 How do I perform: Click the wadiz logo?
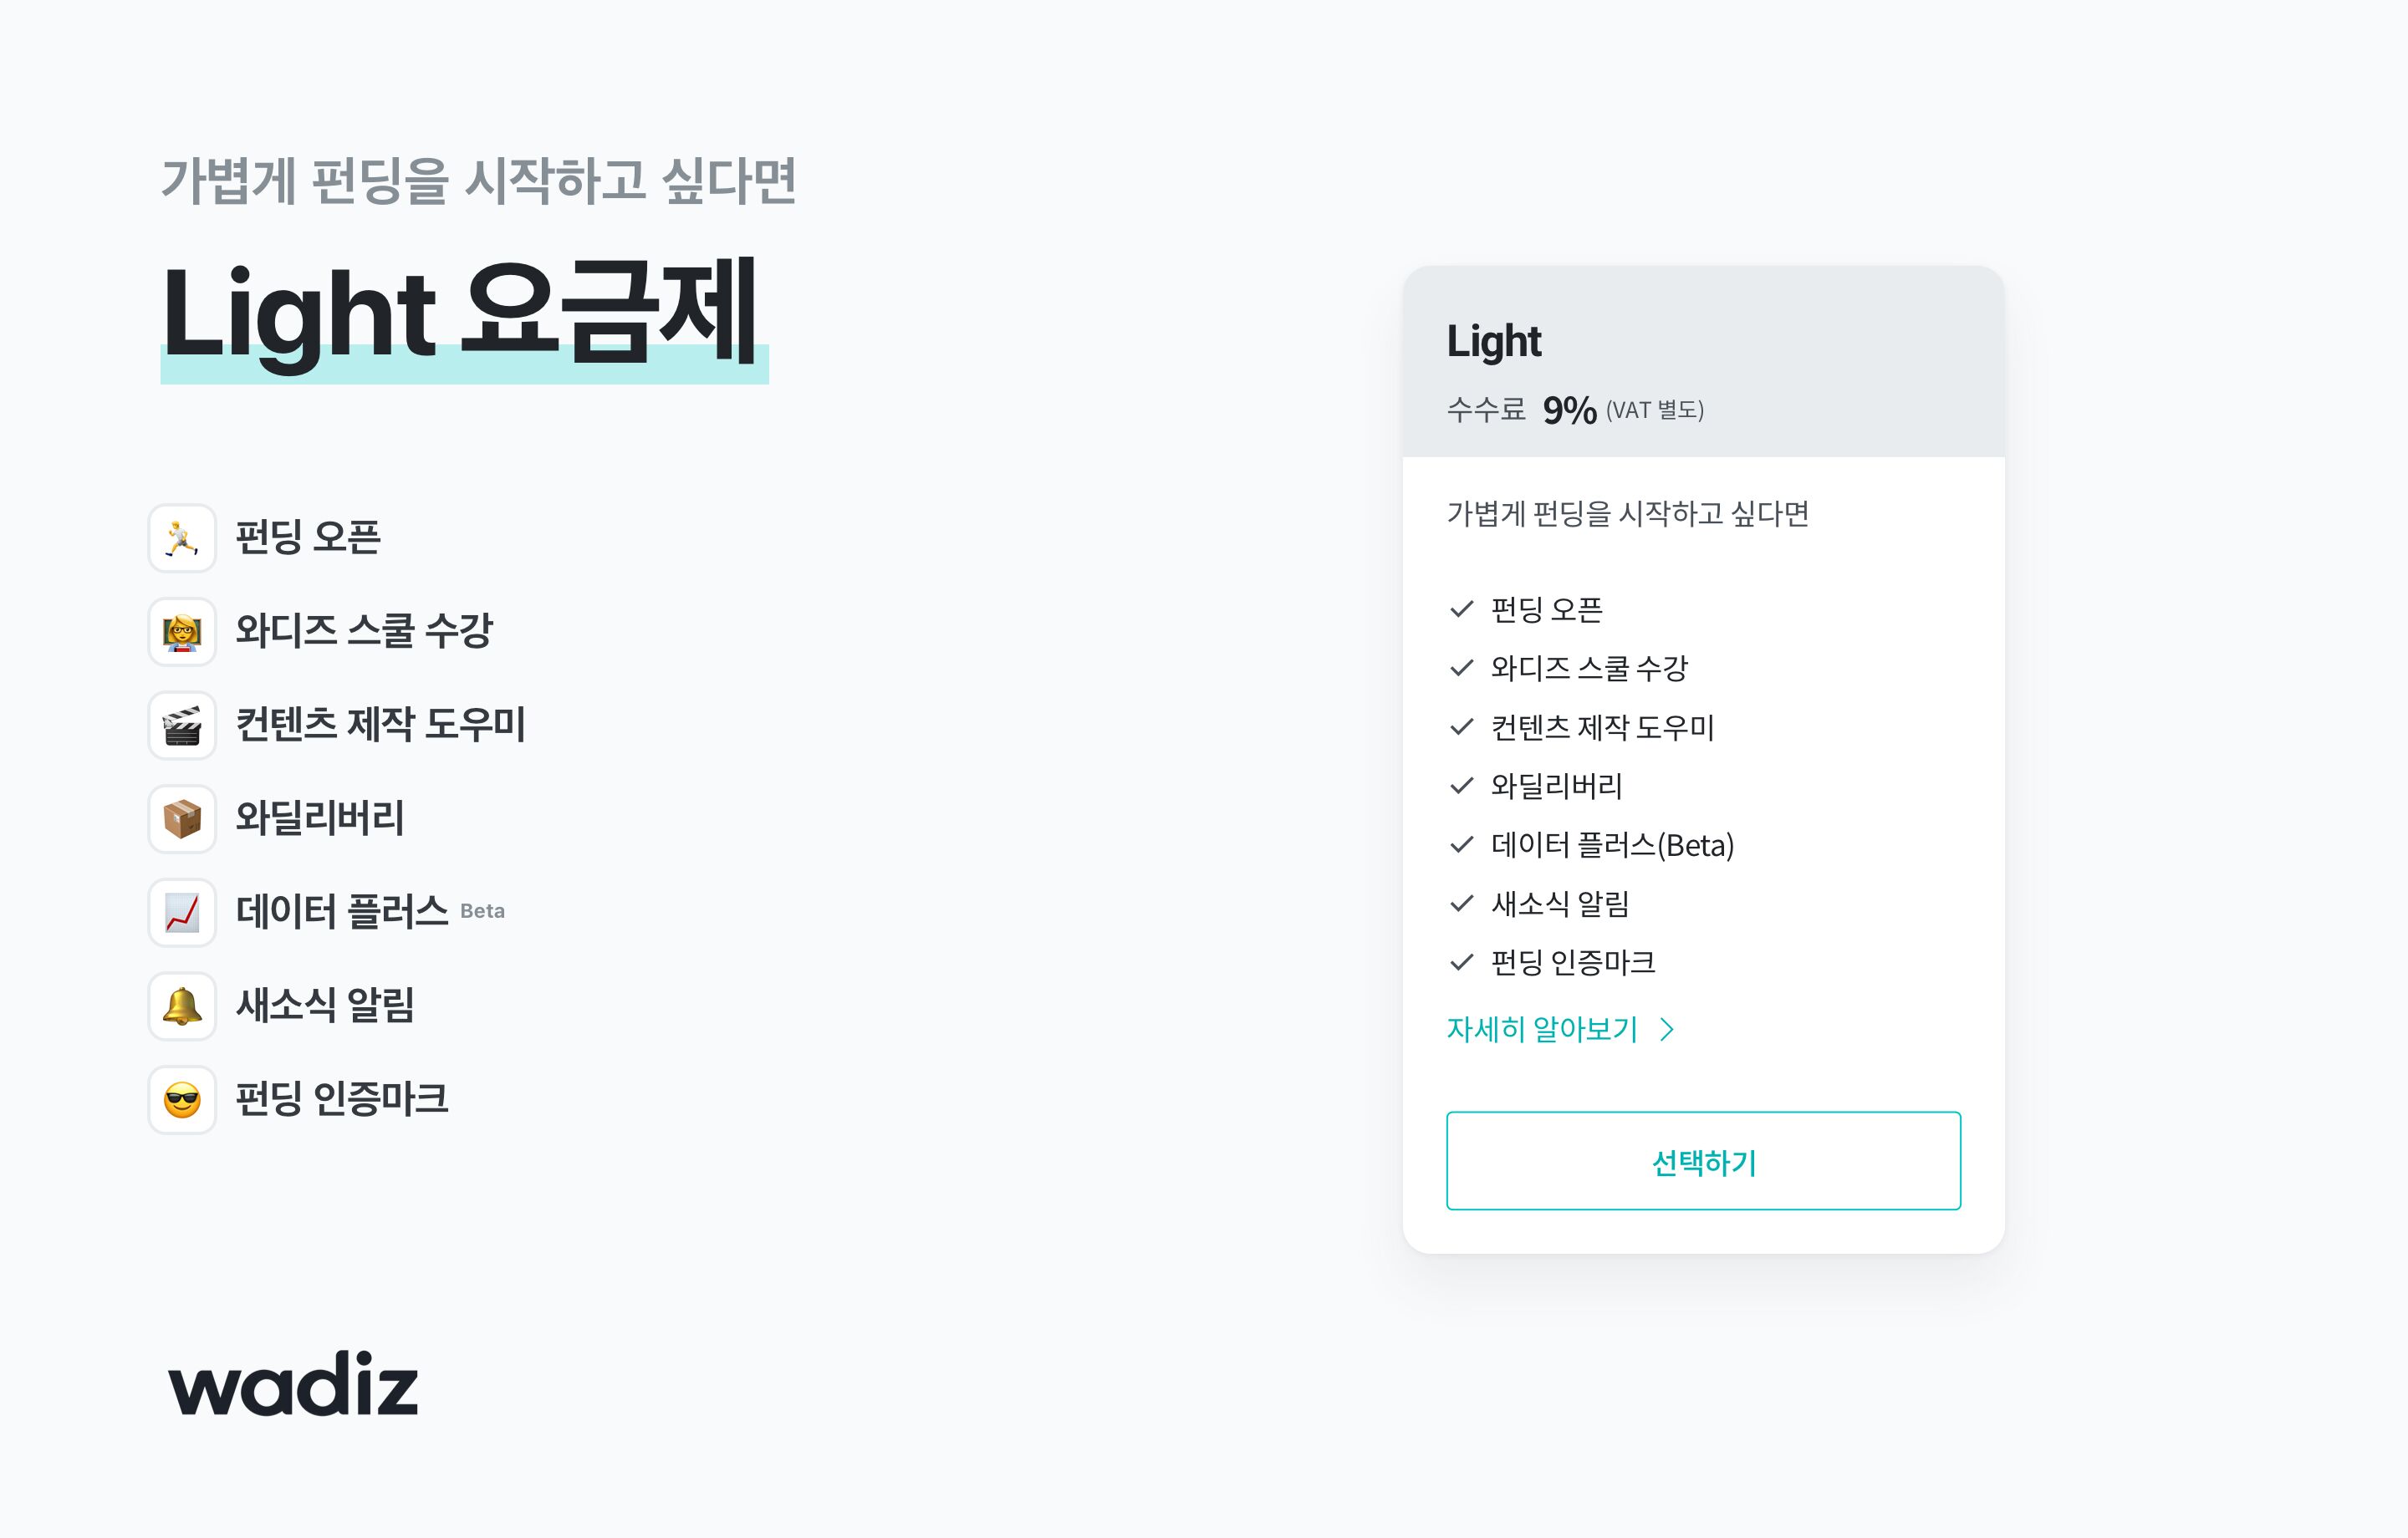(293, 1384)
